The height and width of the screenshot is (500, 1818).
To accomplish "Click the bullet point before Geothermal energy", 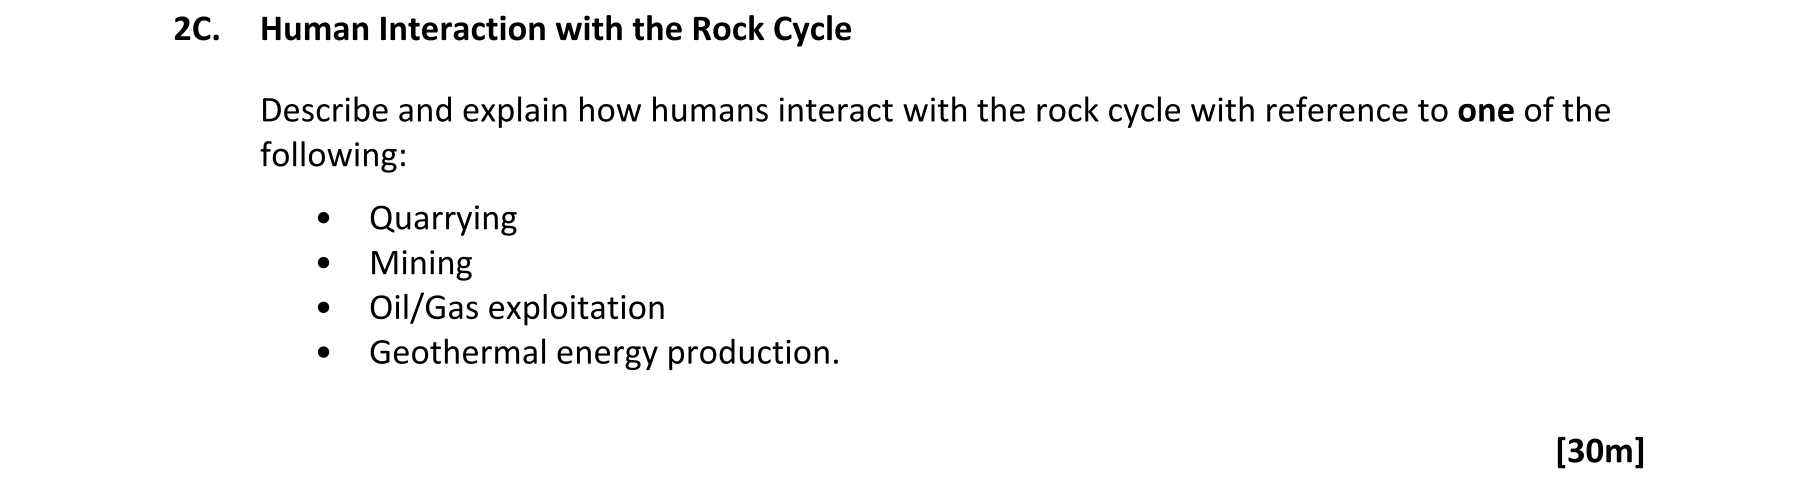I will pos(322,353).
